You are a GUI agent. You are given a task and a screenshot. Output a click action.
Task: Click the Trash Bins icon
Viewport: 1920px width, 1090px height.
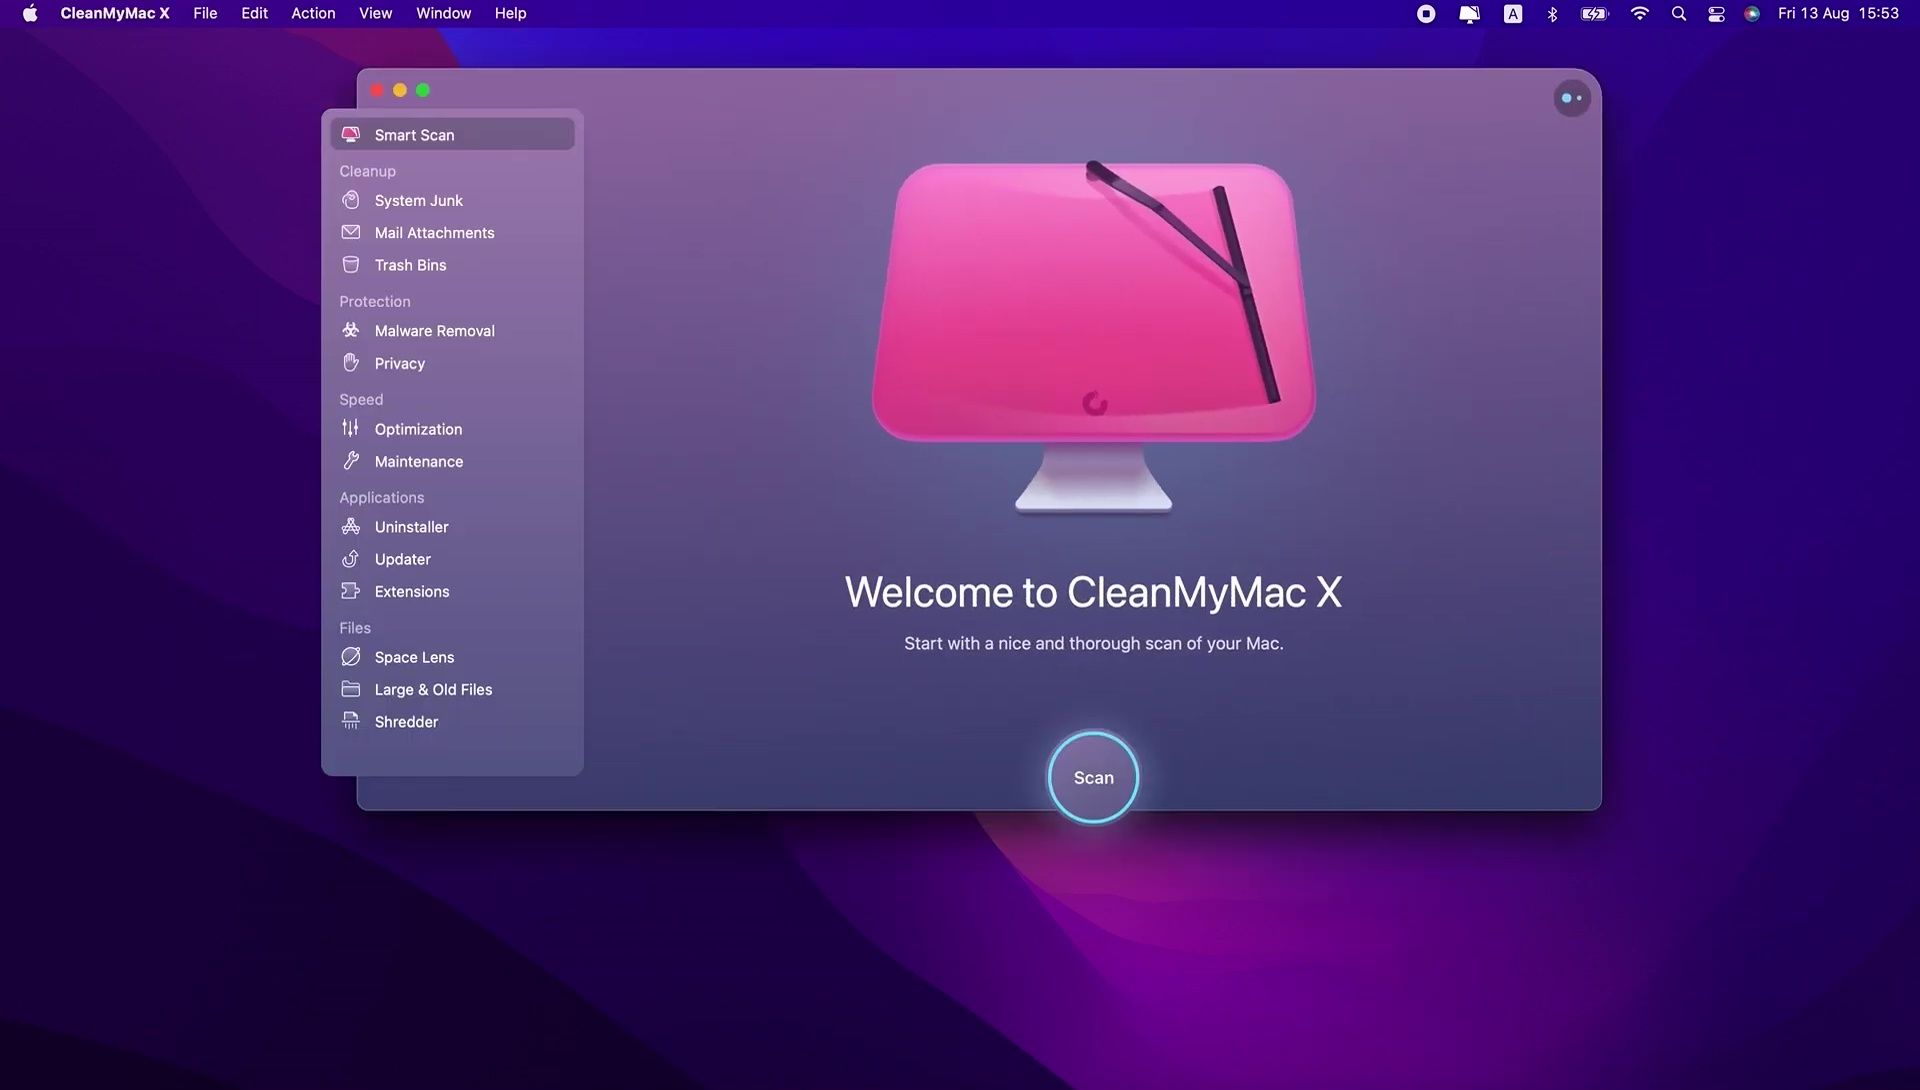pos(351,265)
